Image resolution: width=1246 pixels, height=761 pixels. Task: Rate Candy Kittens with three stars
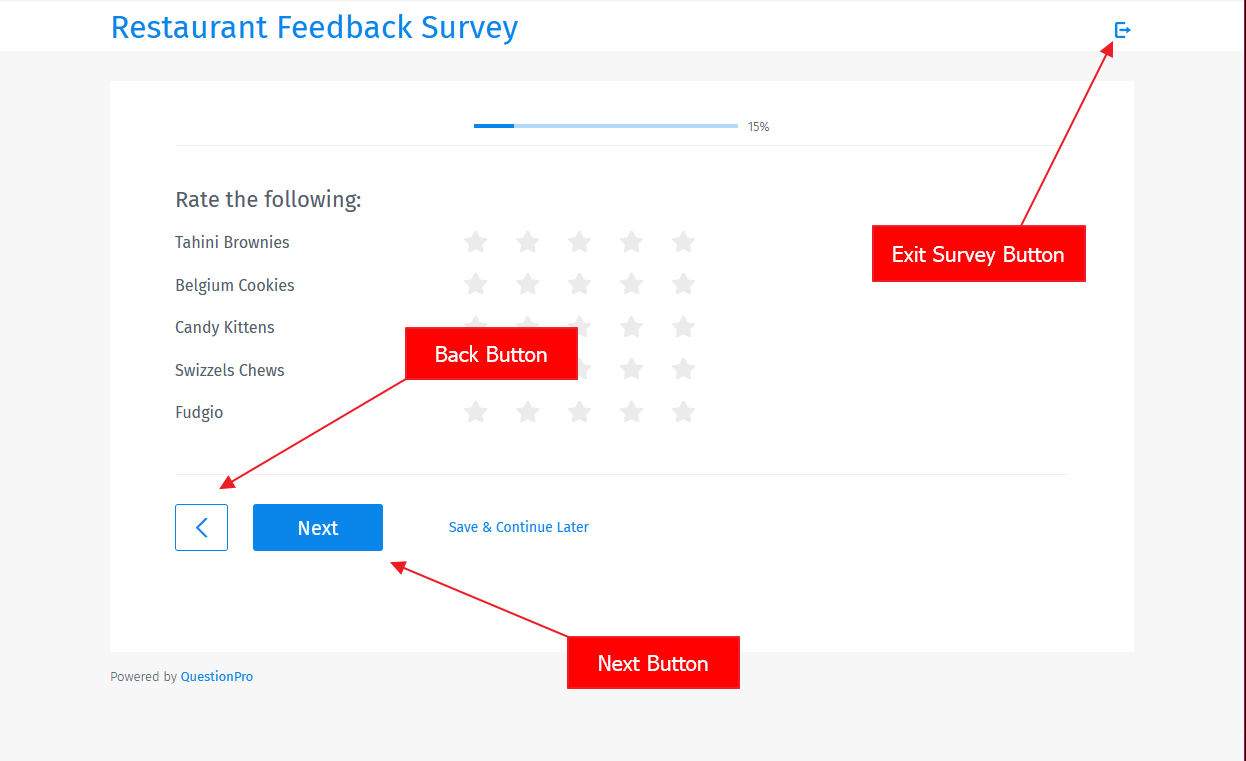(x=579, y=327)
